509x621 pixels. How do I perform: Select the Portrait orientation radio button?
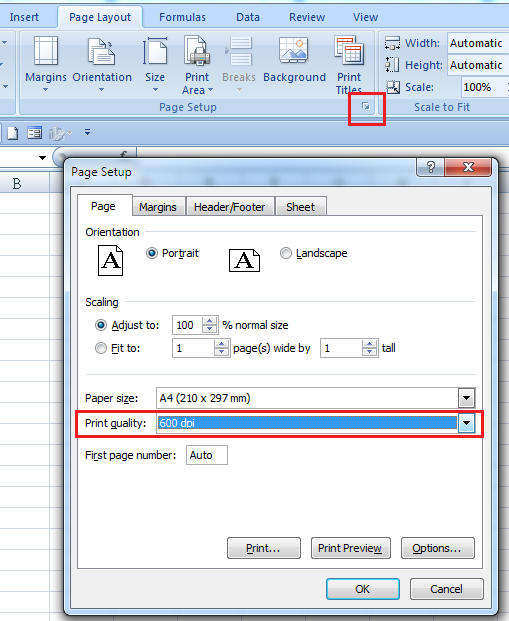click(152, 253)
